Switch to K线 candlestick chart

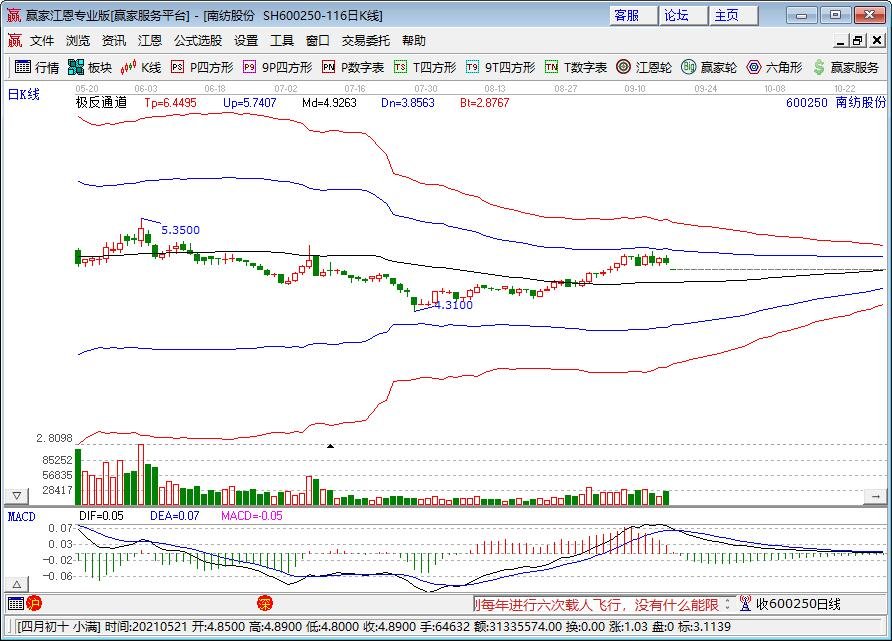[x=141, y=67]
